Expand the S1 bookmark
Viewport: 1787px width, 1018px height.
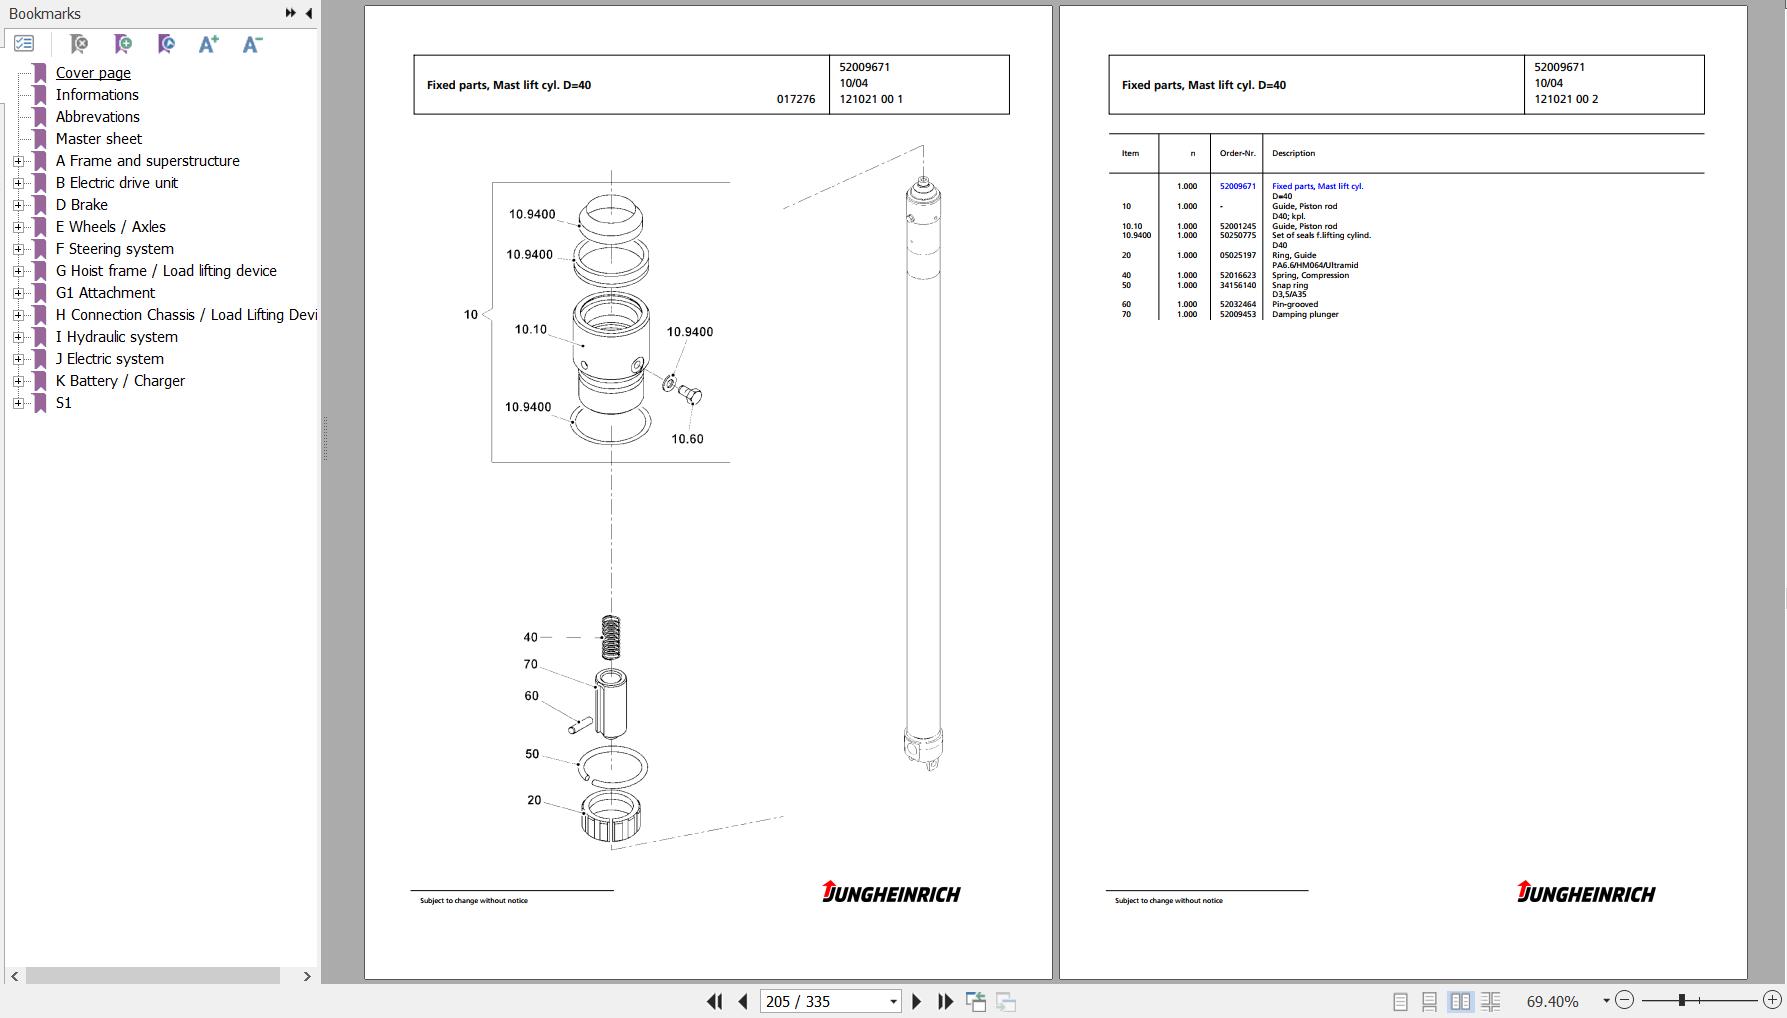(x=18, y=403)
